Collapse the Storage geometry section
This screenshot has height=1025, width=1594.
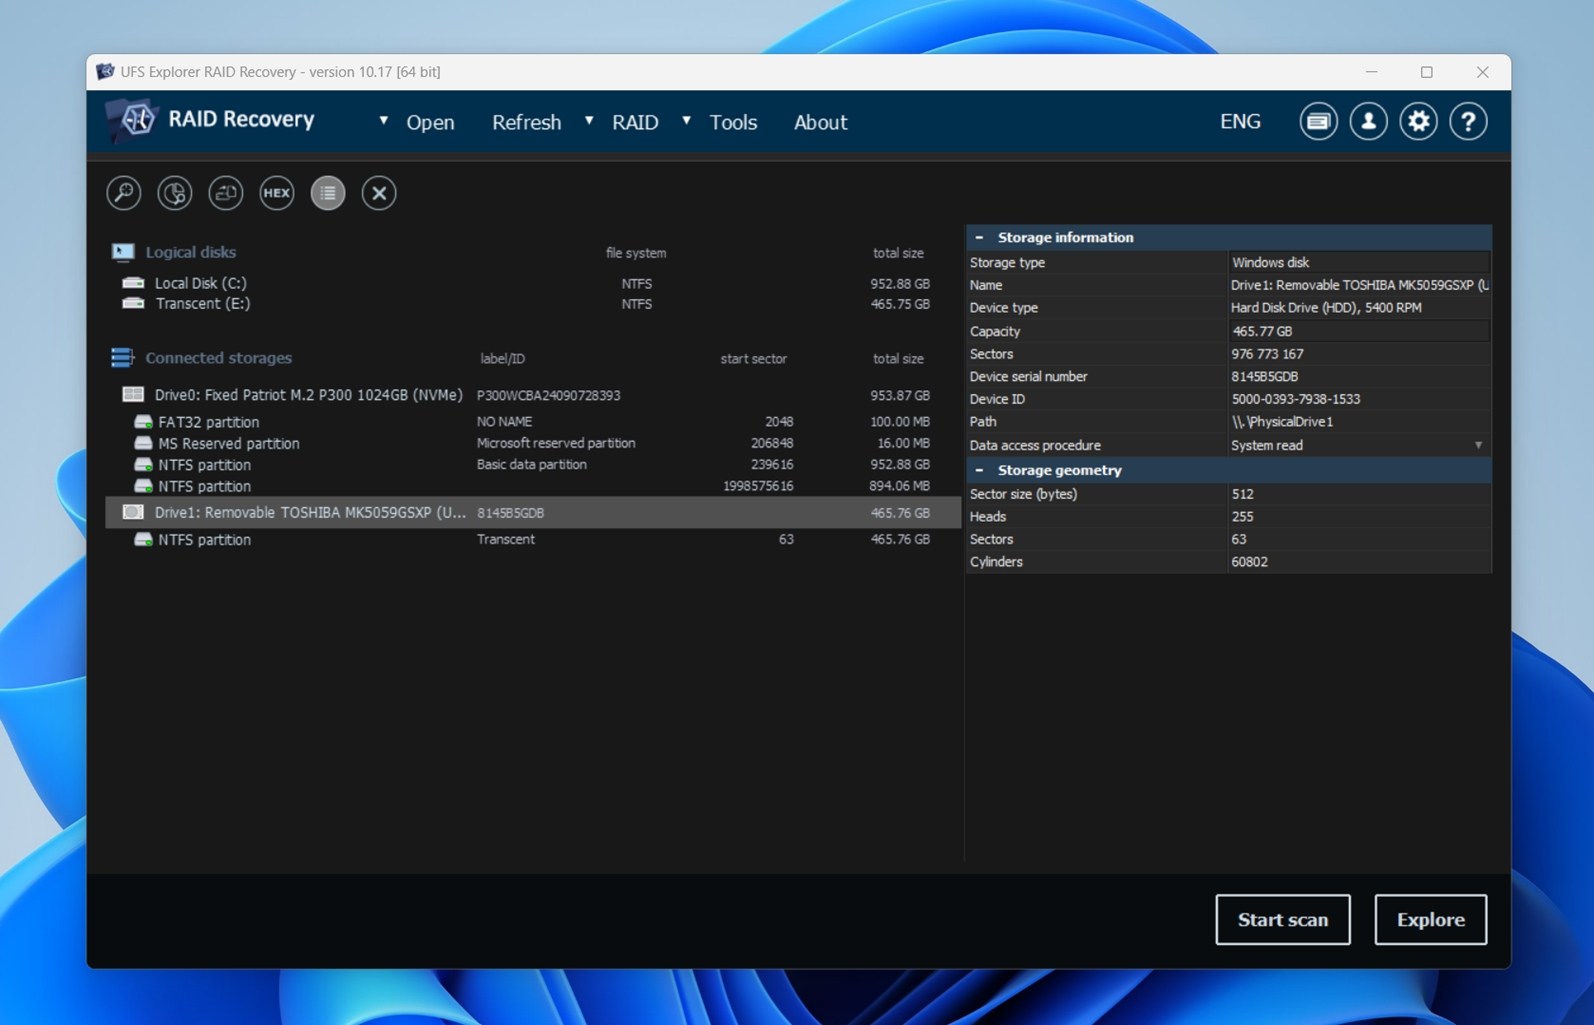point(979,470)
